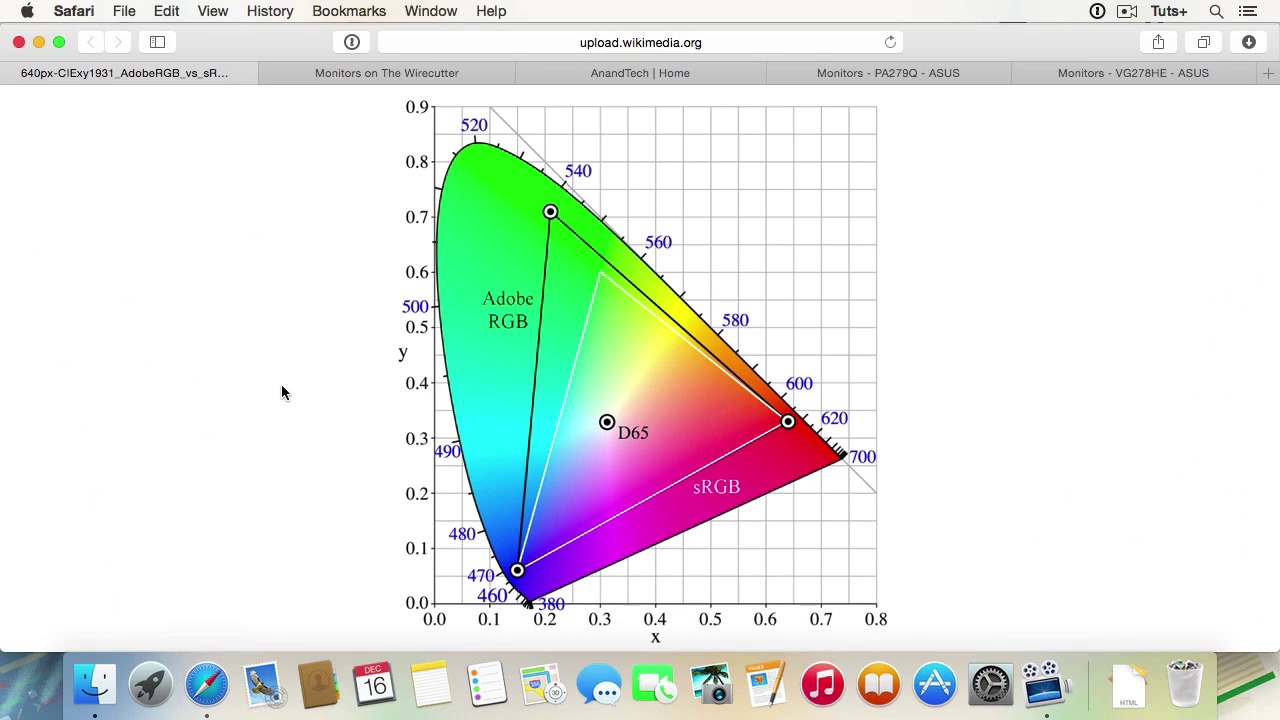Viewport: 1280px width, 720px height.
Task: Open iBooks from the Dock
Action: [879, 685]
